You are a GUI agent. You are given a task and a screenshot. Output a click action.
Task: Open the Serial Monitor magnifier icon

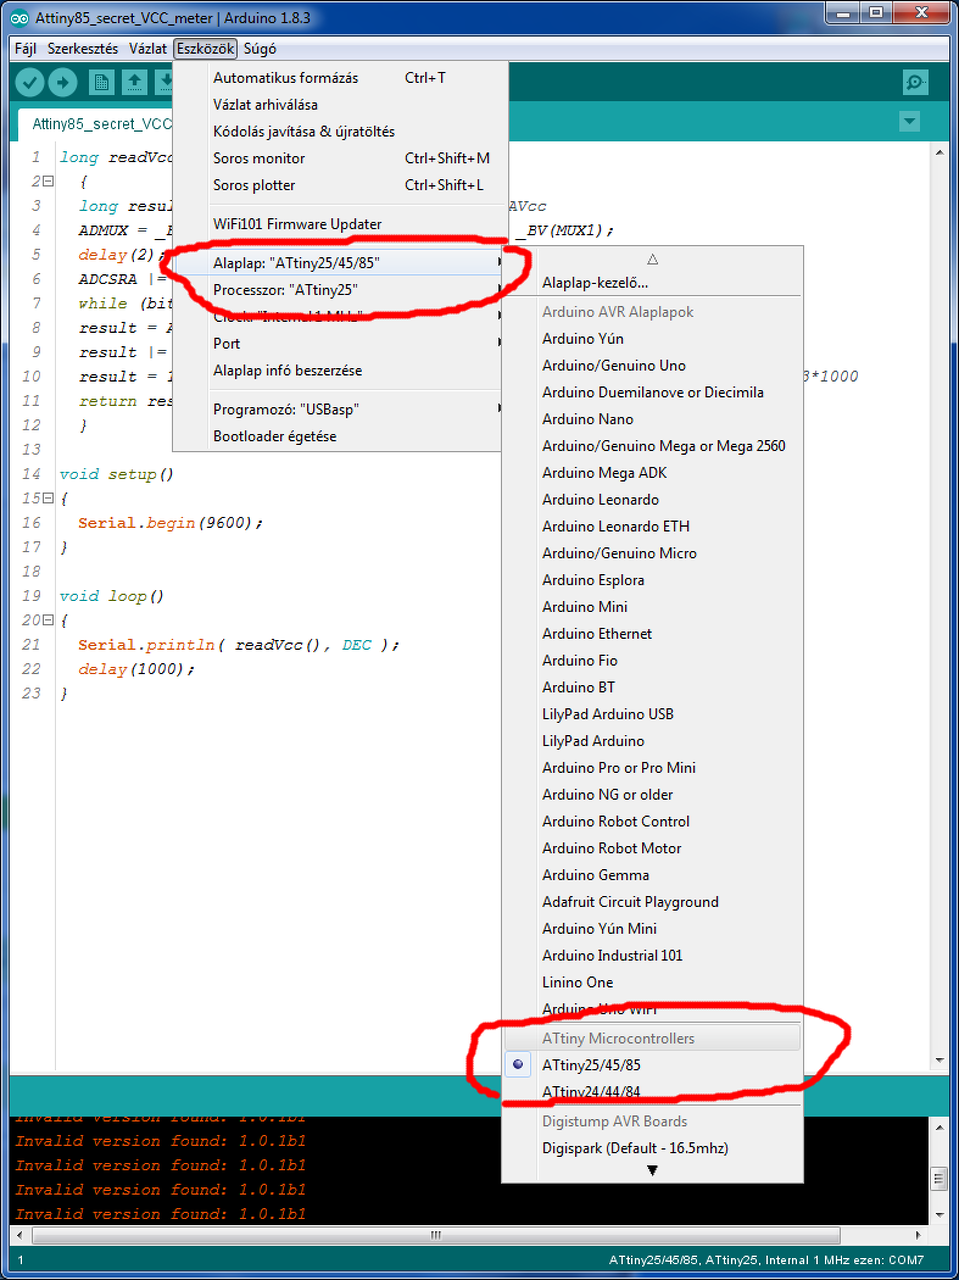(915, 82)
